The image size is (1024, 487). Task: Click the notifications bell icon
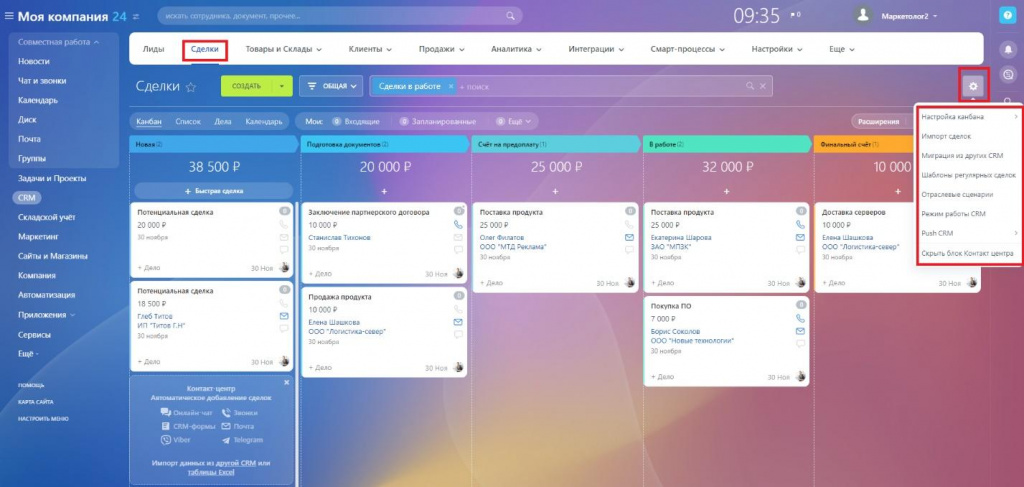pos(1008,49)
